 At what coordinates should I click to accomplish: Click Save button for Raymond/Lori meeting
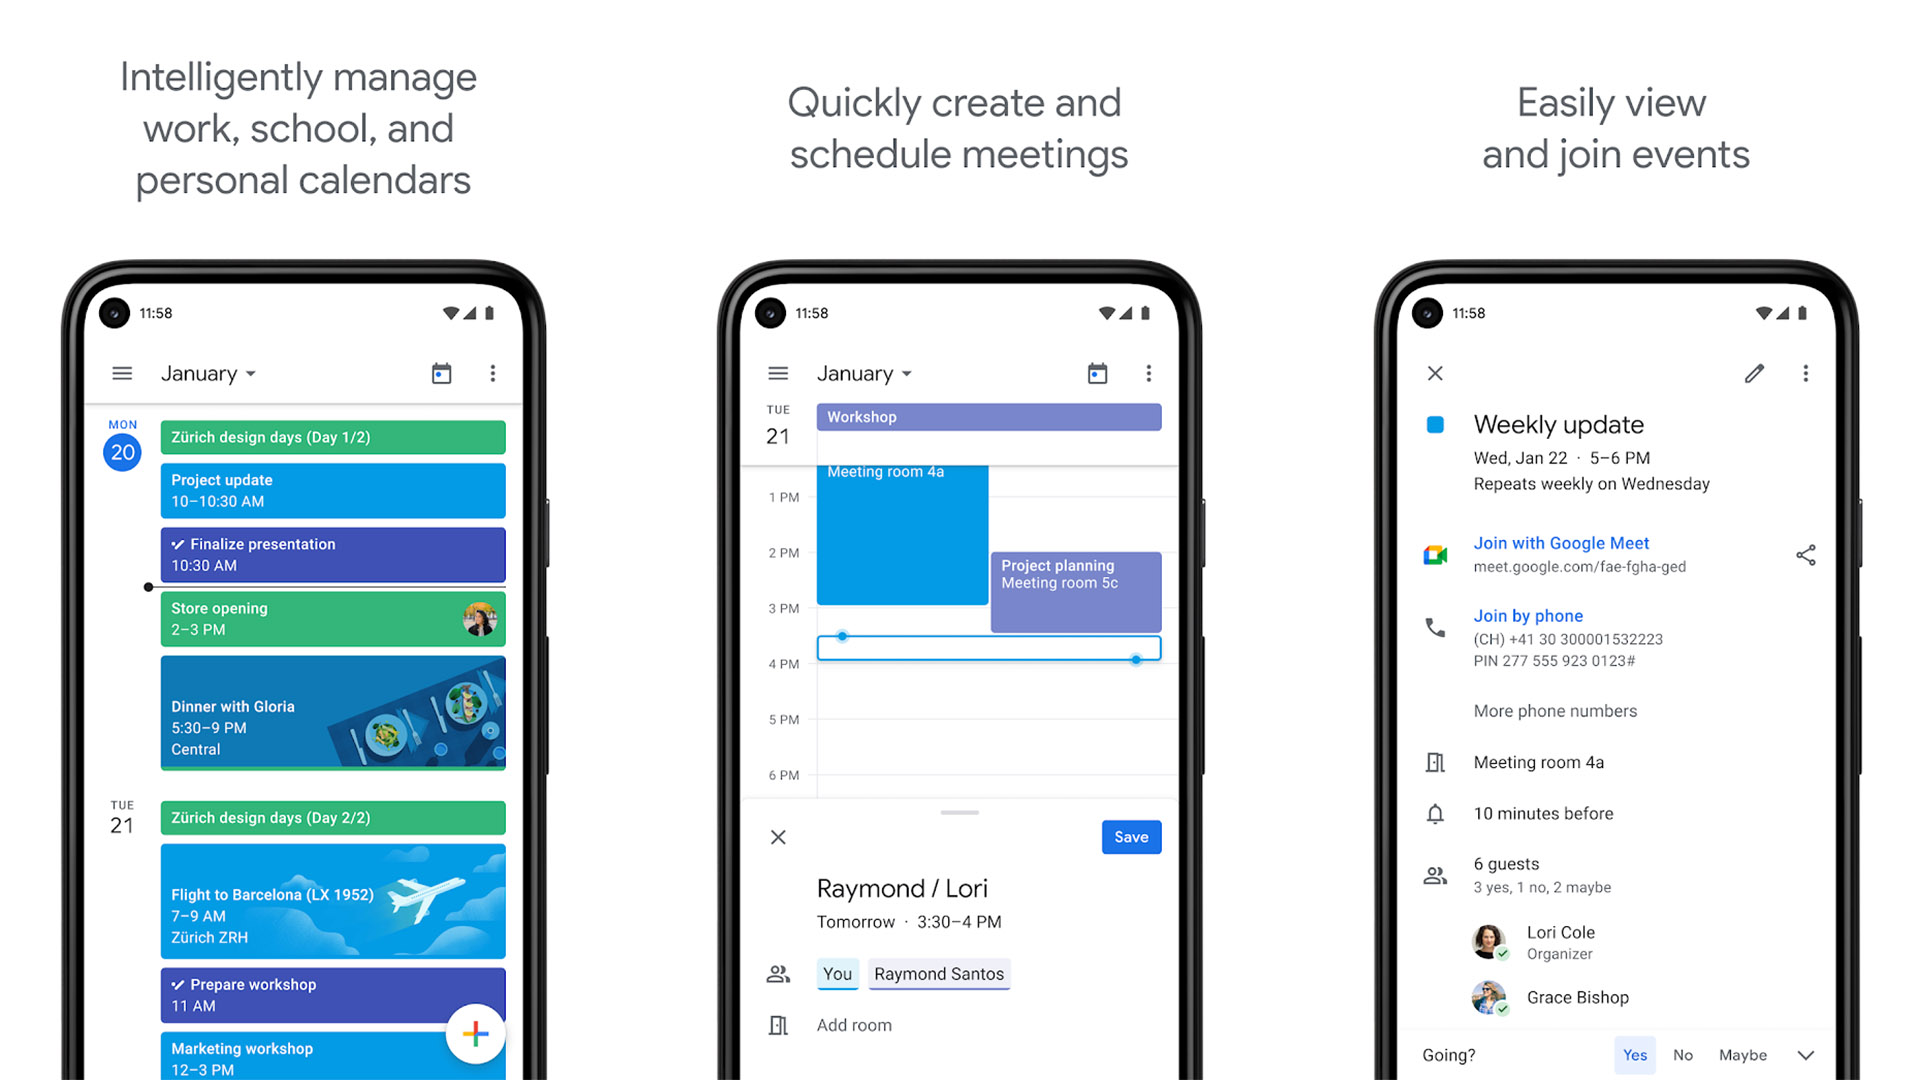coord(1131,836)
